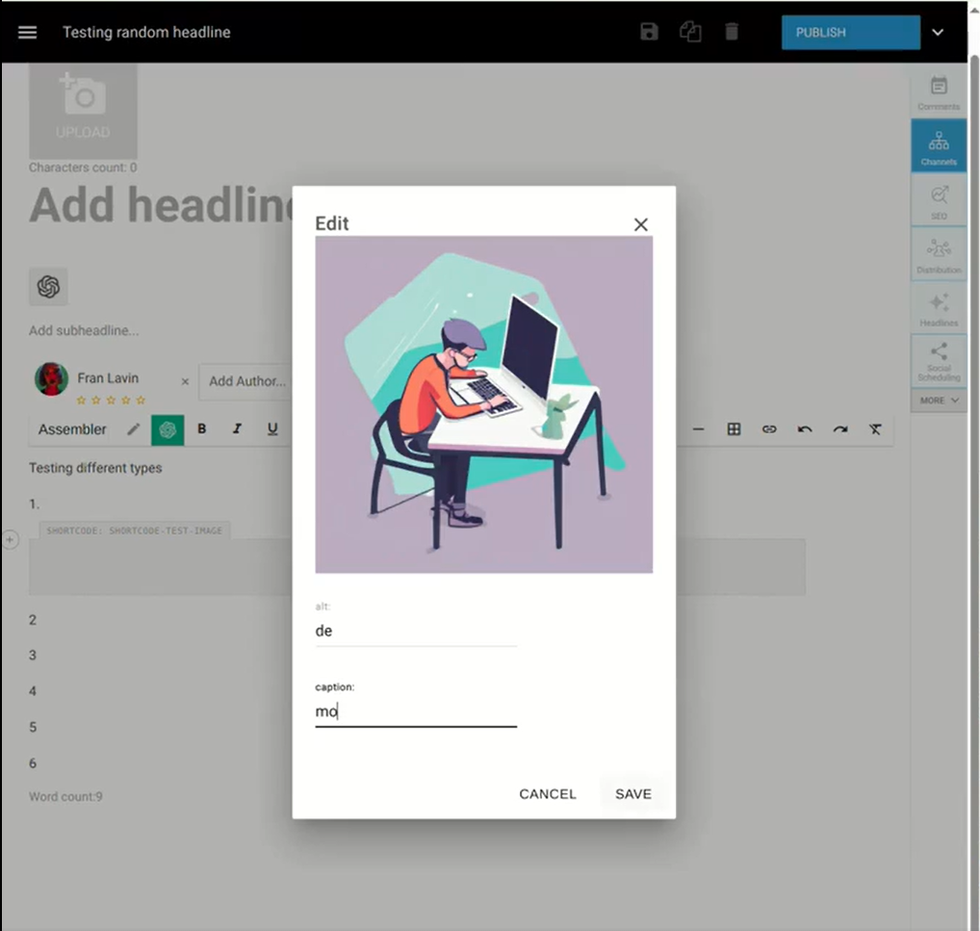This screenshot has height=931, width=980.
Task: Click the undo arrow icon
Action: (x=805, y=429)
